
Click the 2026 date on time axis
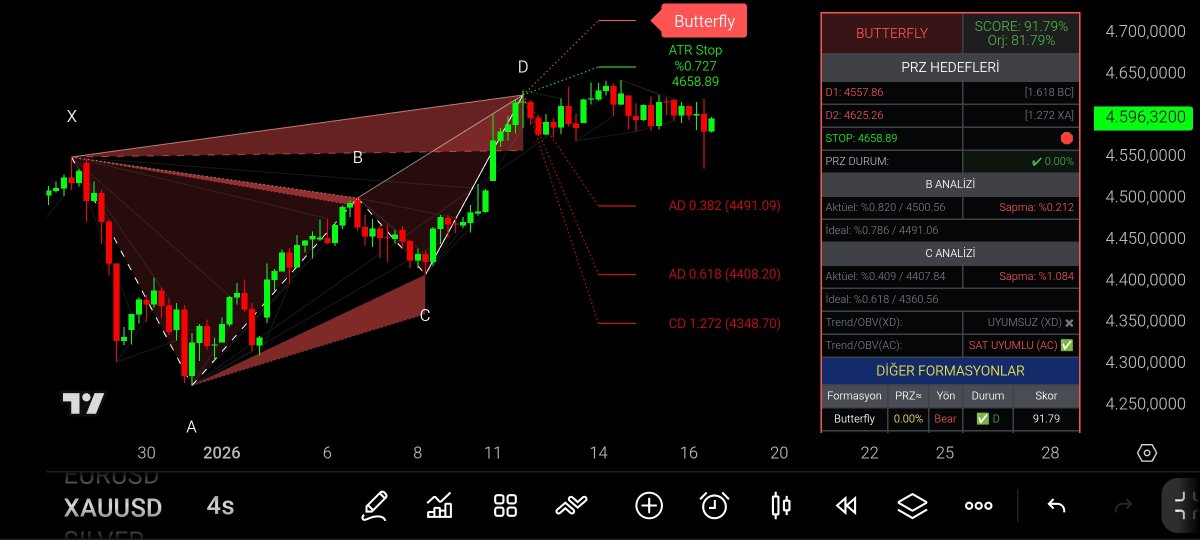click(222, 453)
